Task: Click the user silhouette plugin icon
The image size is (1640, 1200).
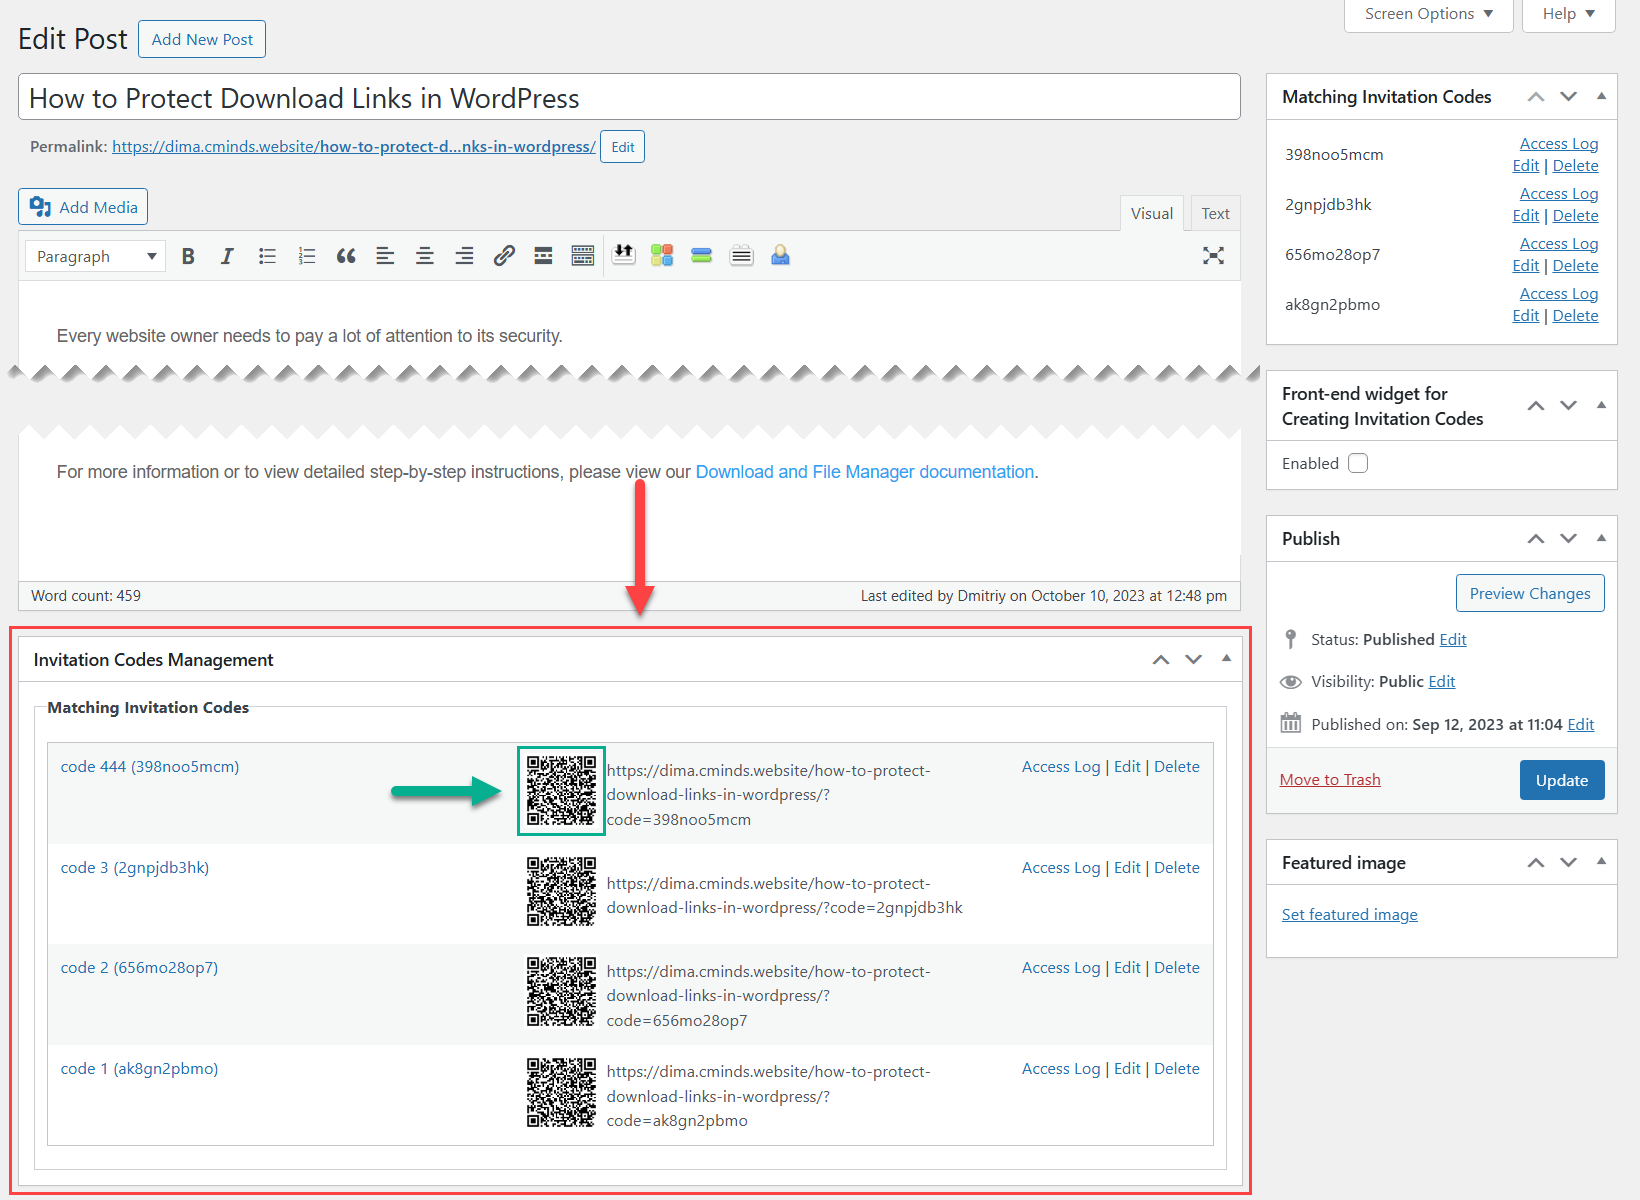Action: (781, 255)
